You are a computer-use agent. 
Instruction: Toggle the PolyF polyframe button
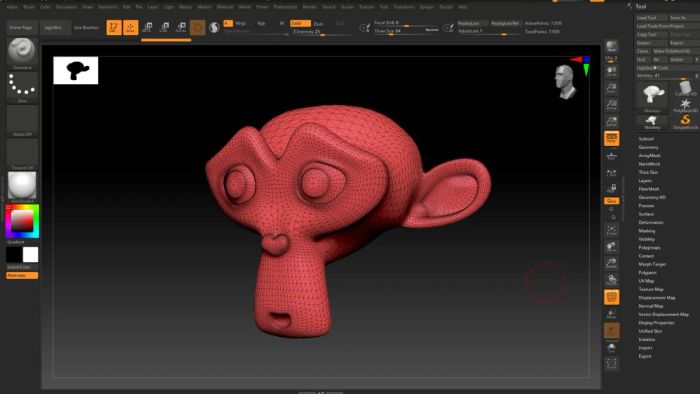(x=612, y=297)
